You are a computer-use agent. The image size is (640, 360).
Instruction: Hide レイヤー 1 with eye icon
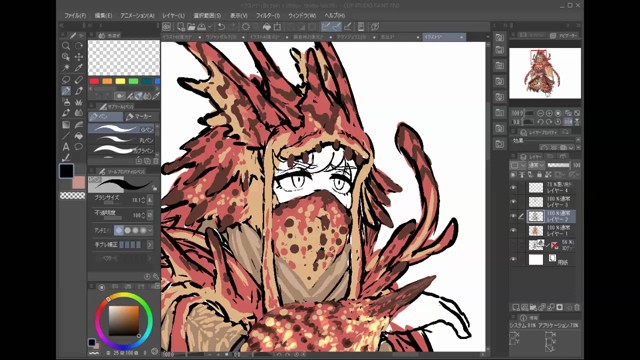tap(513, 230)
